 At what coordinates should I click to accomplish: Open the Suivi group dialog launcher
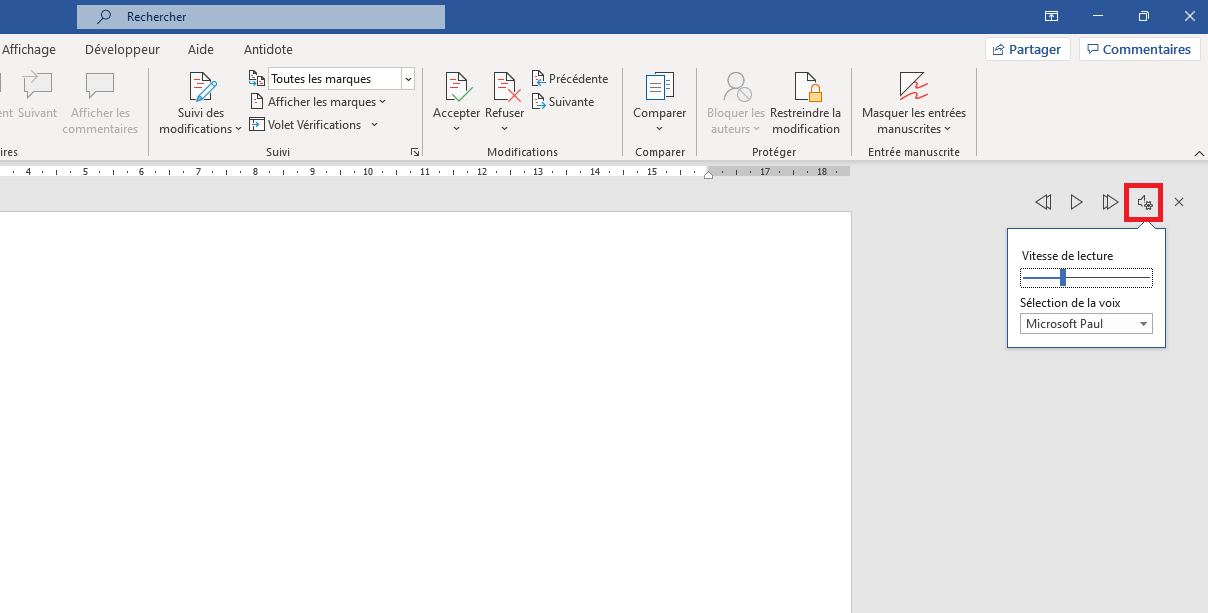point(414,152)
